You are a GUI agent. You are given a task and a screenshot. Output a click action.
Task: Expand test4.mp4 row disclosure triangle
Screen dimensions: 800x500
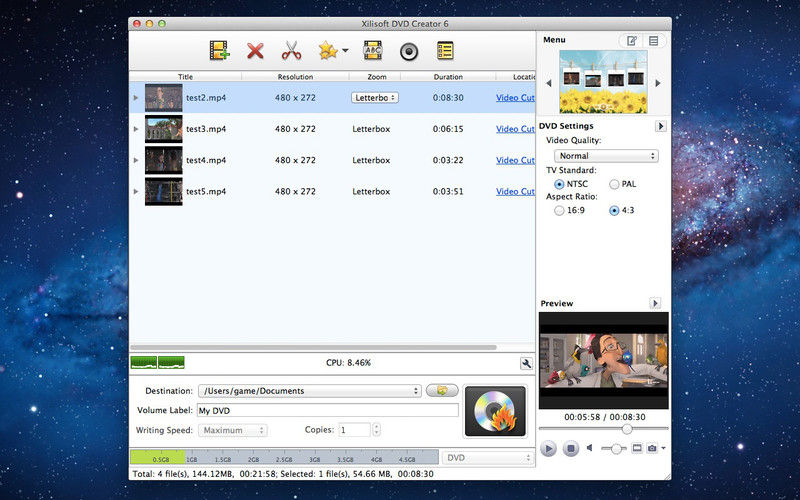pyautogui.click(x=136, y=160)
